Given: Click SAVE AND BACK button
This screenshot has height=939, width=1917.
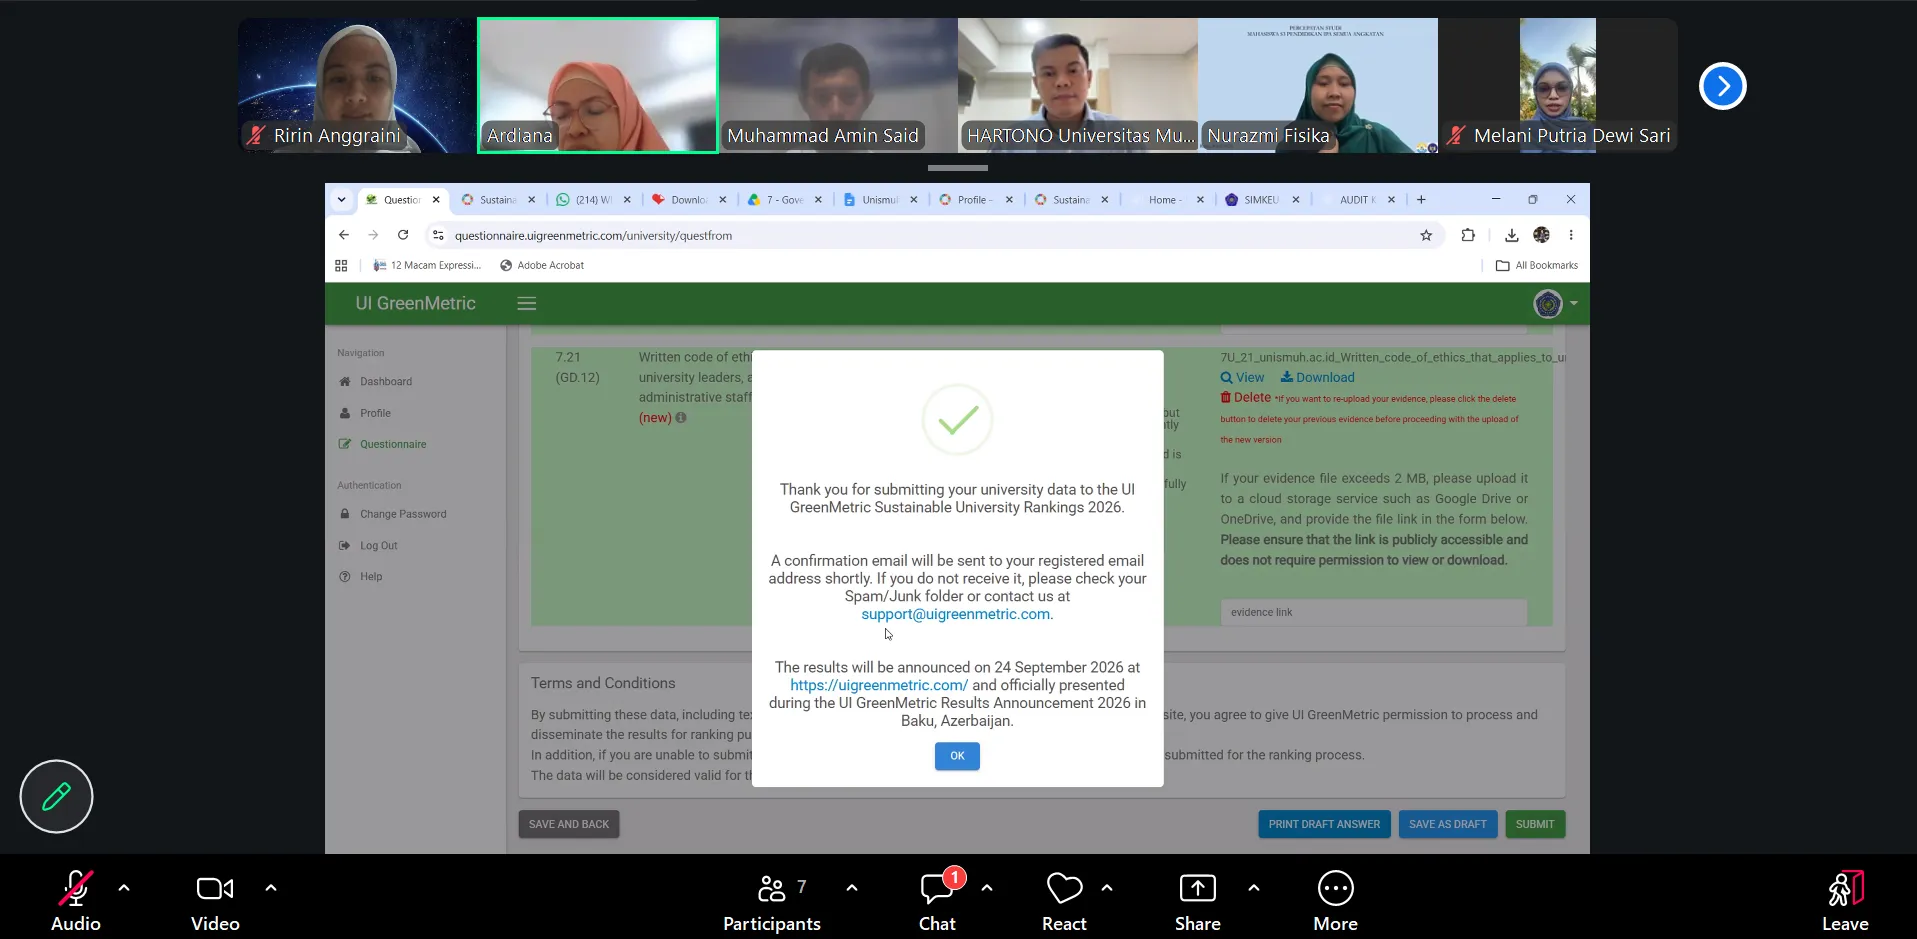Looking at the screenshot, I should point(568,824).
